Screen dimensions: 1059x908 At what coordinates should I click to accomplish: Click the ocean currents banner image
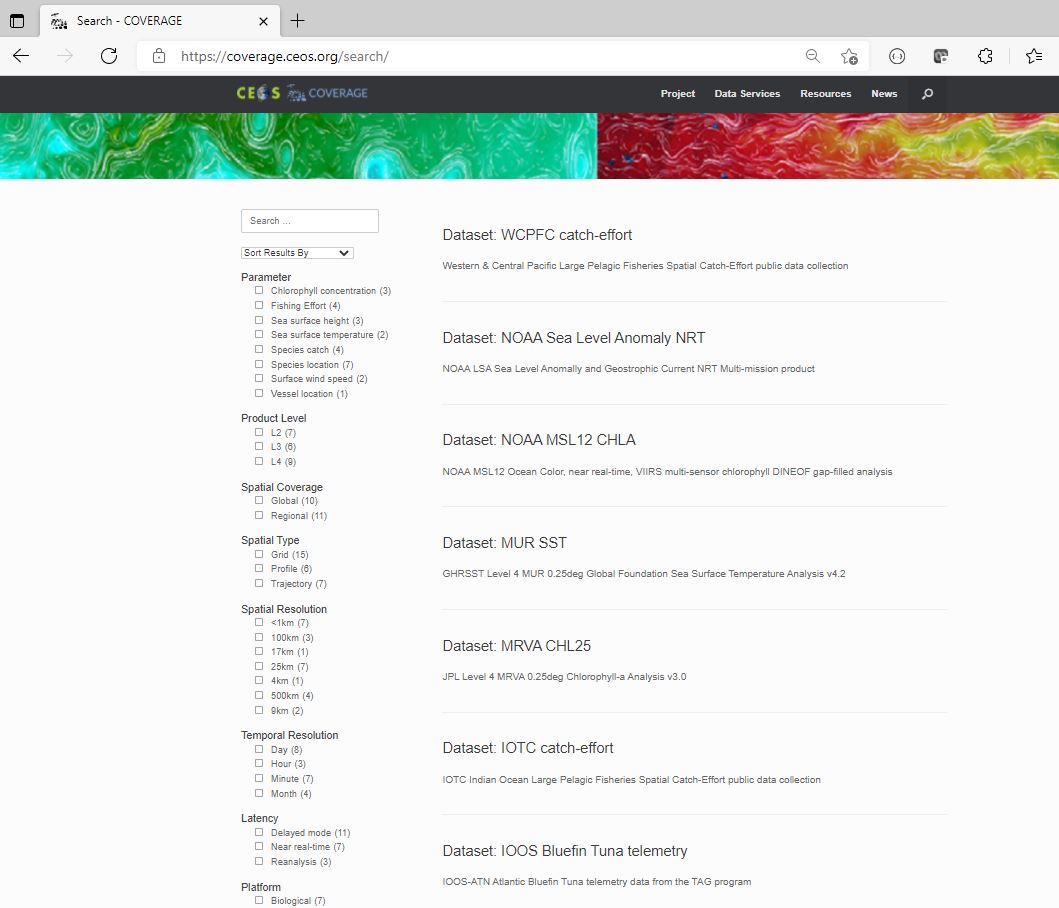(530, 146)
